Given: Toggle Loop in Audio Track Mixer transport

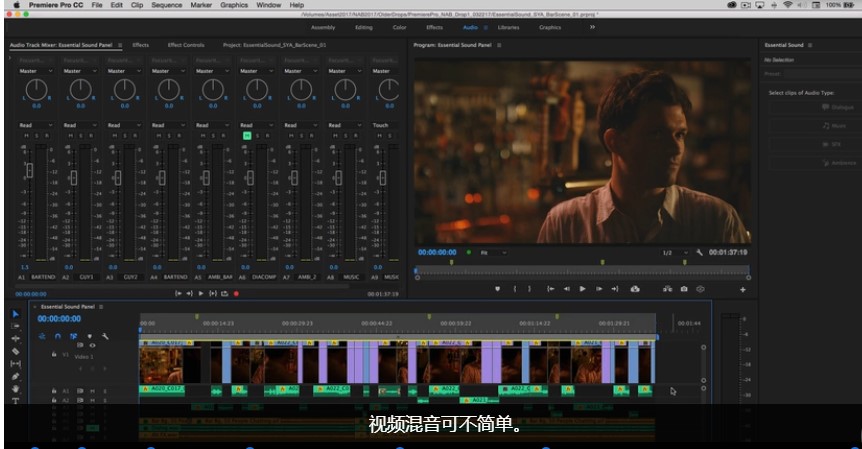Looking at the screenshot, I should tap(224, 293).
